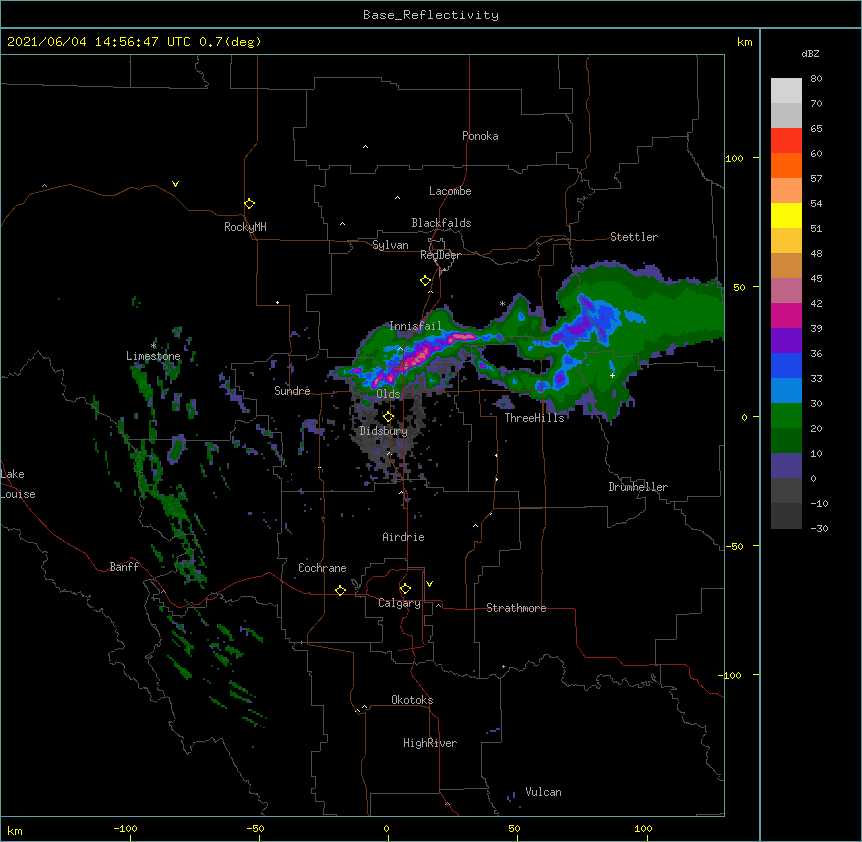Click the Lacombe city label
Viewport: 862px width, 842px height.
coord(450,191)
